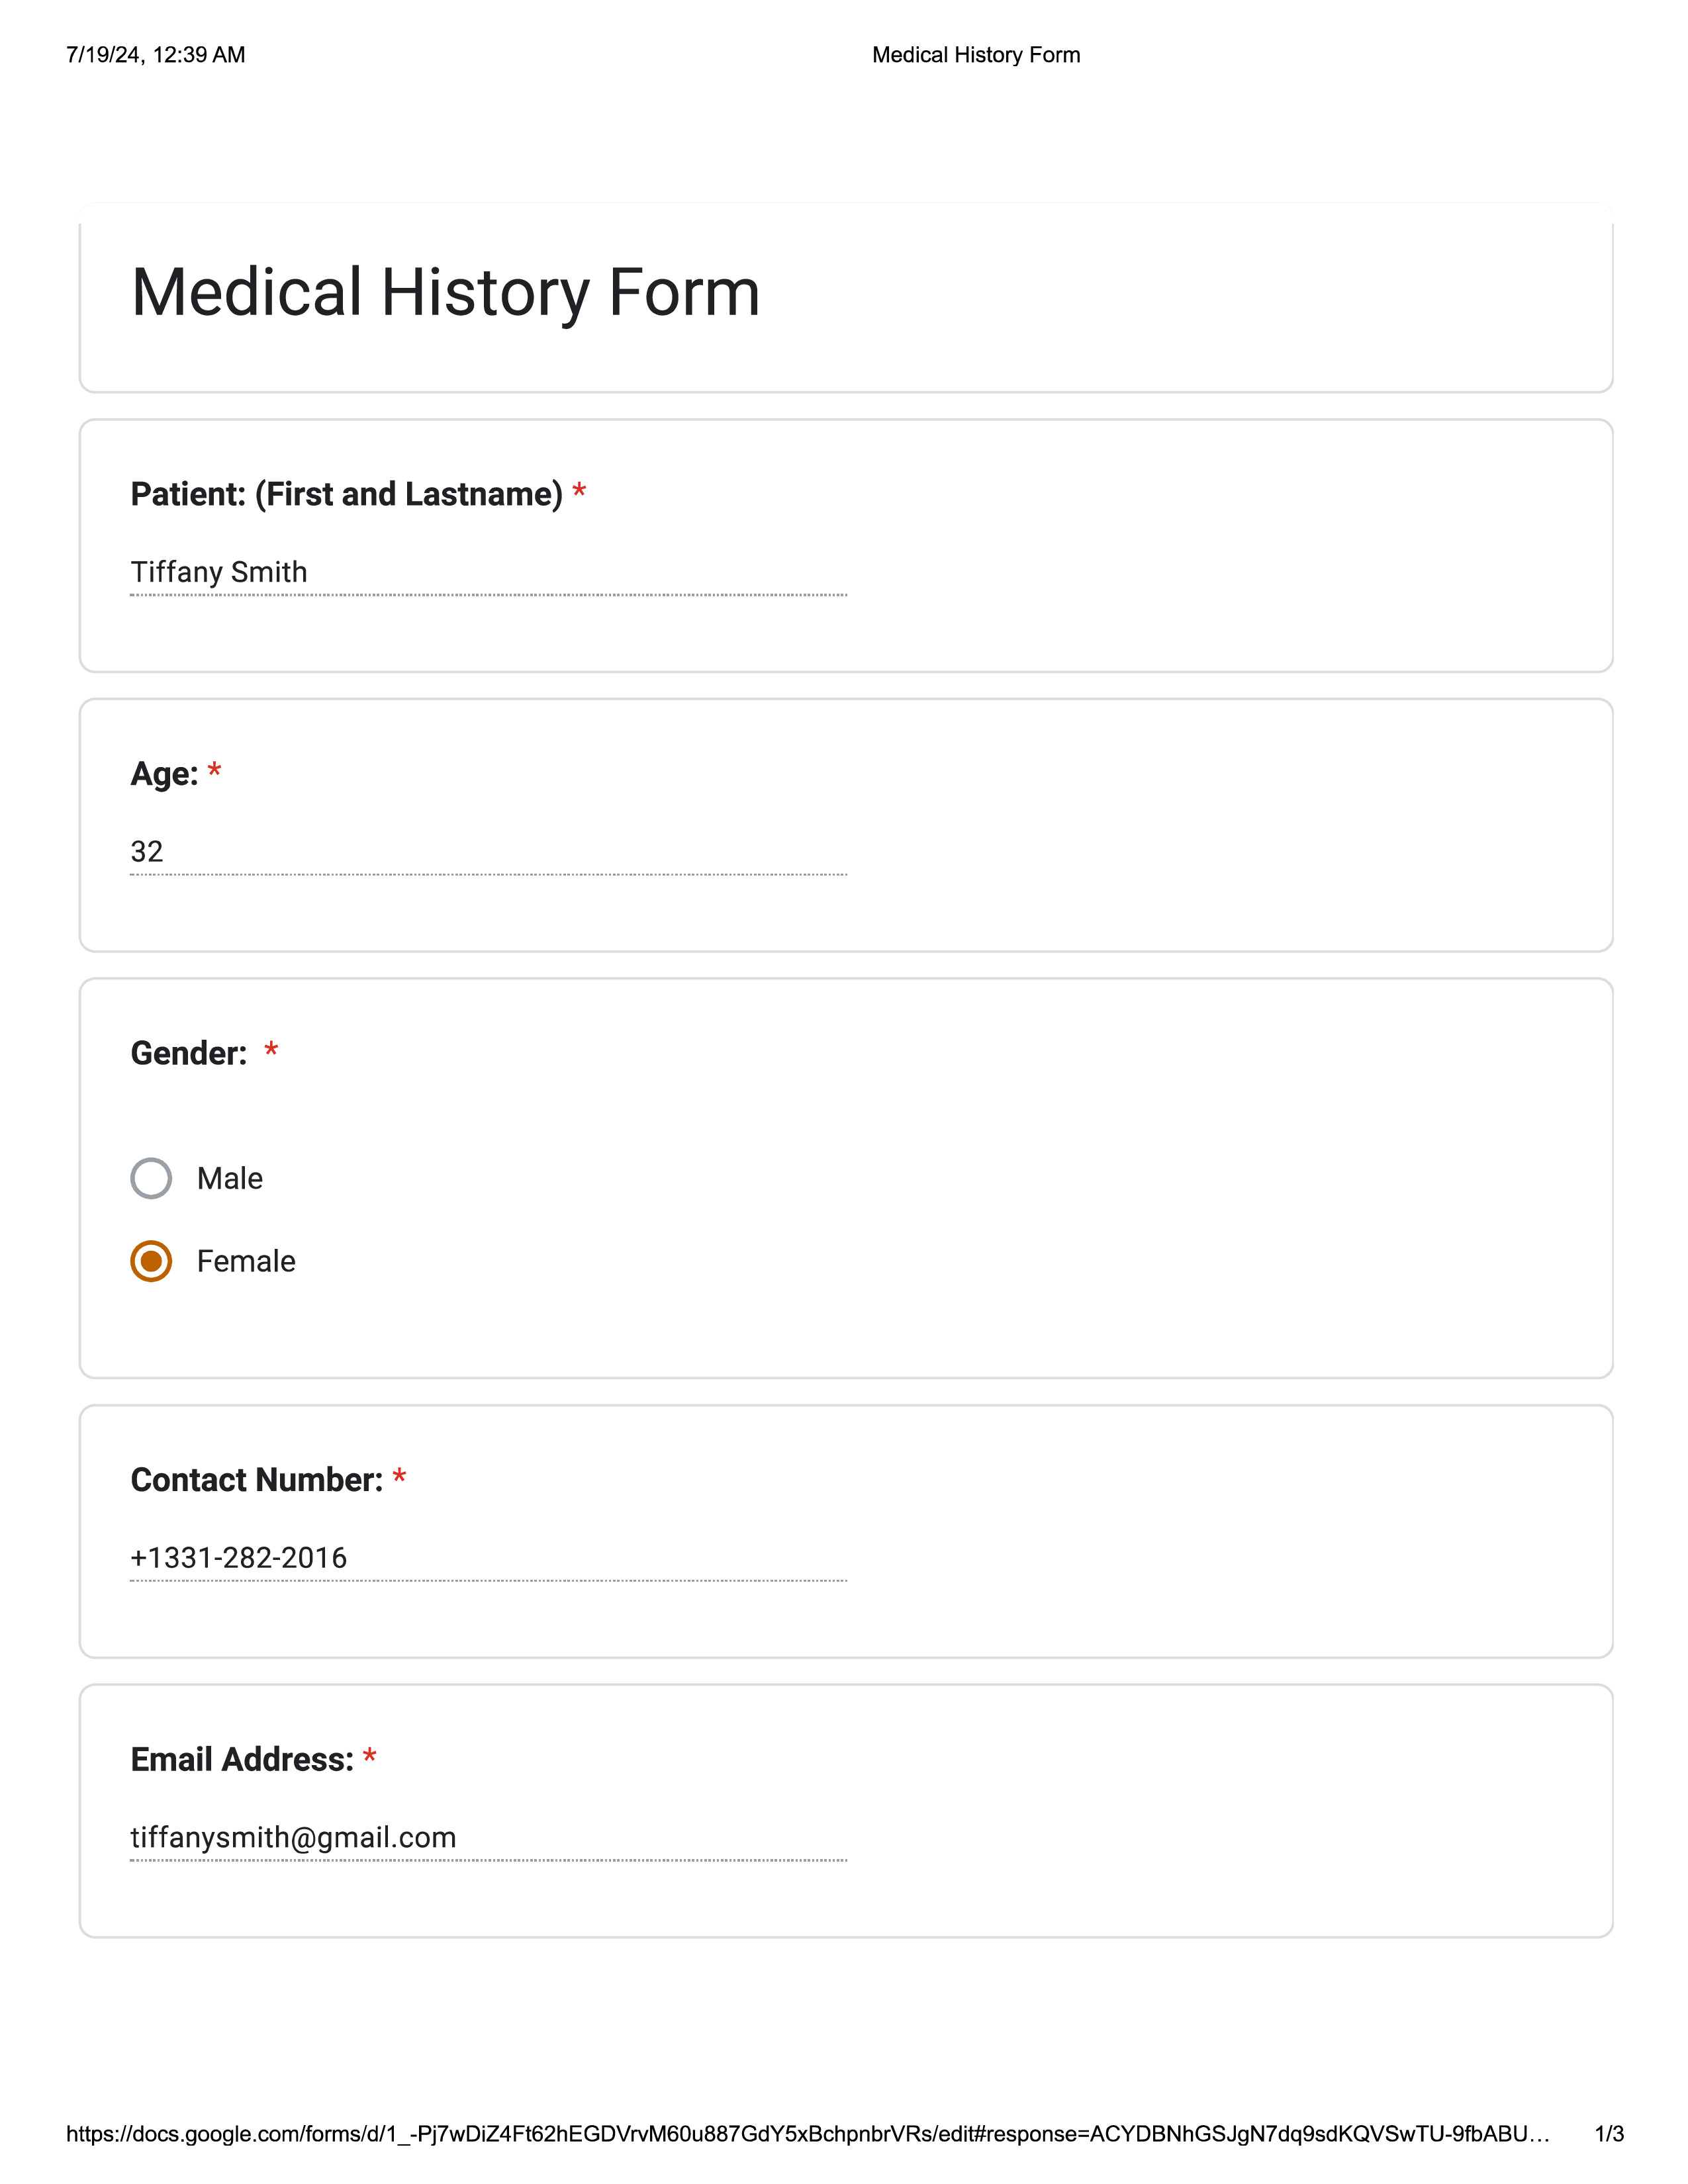Click the Age field showing 32

coord(488,852)
